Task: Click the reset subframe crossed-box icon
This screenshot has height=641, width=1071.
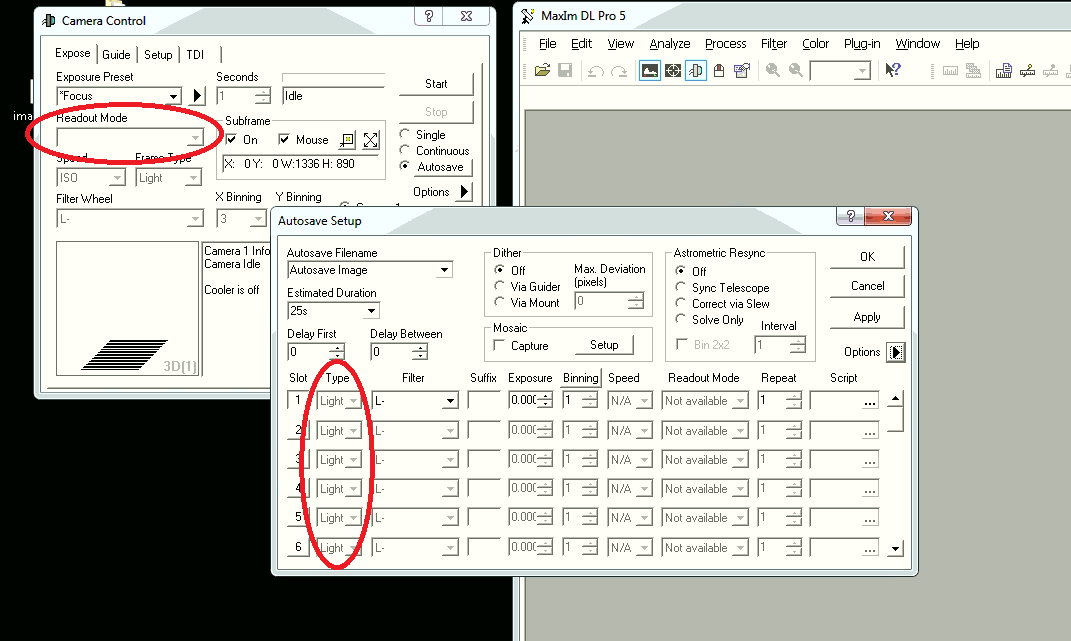Action: point(371,140)
